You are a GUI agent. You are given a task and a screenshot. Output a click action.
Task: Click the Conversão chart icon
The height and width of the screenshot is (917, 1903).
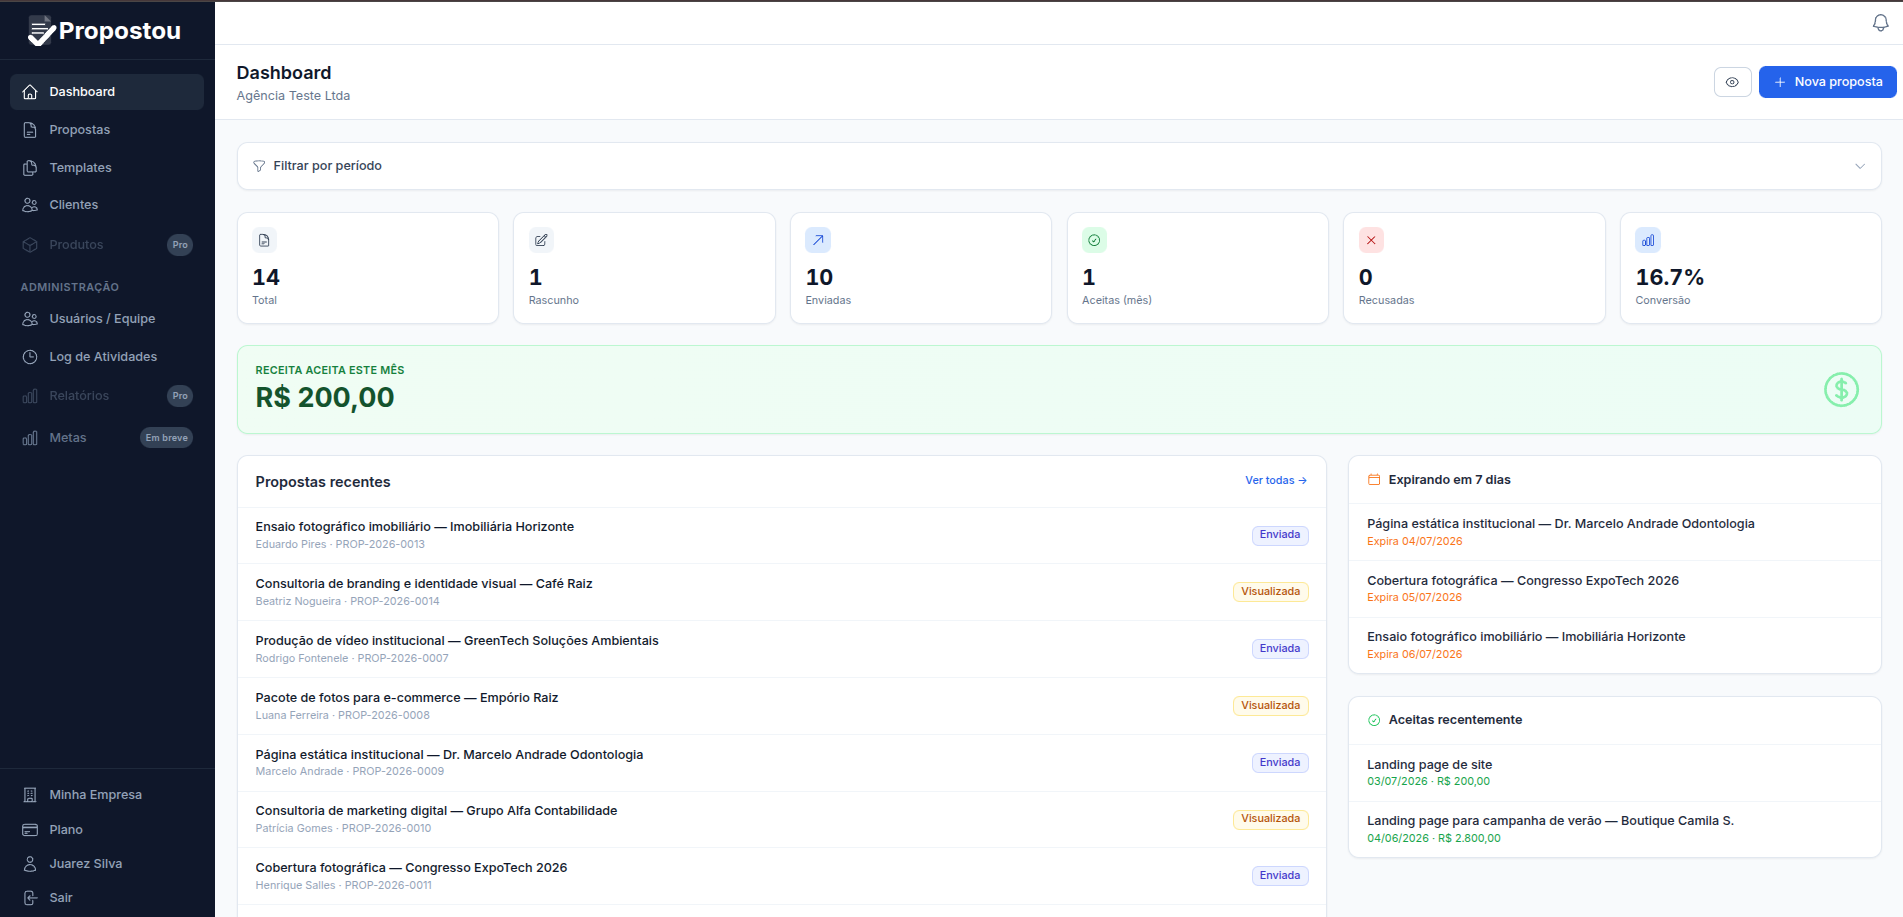pyautogui.click(x=1648, y=240)
